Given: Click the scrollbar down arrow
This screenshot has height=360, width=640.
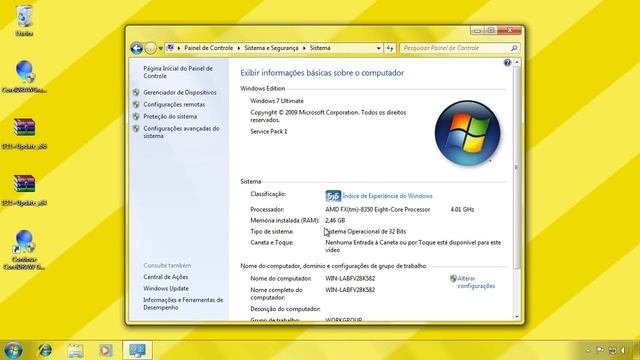Looking at the screenshot, I should [517, 317].
